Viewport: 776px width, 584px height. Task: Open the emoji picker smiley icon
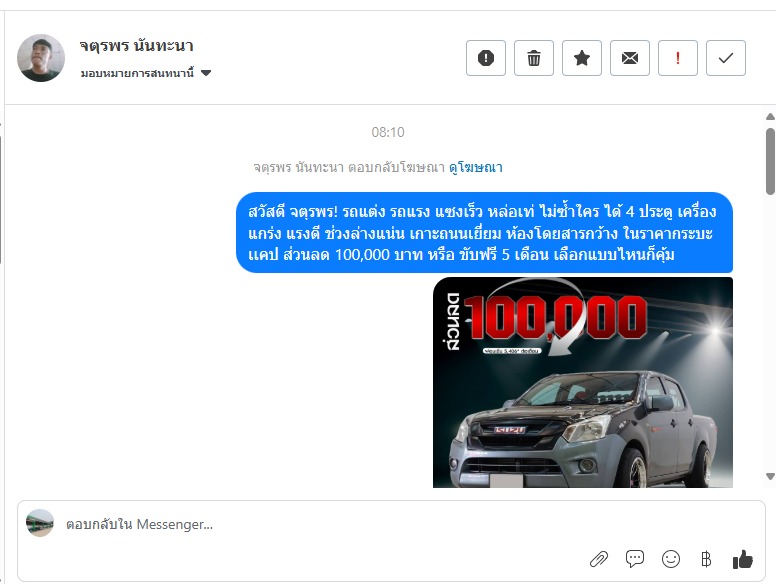[x=671, y=559]
